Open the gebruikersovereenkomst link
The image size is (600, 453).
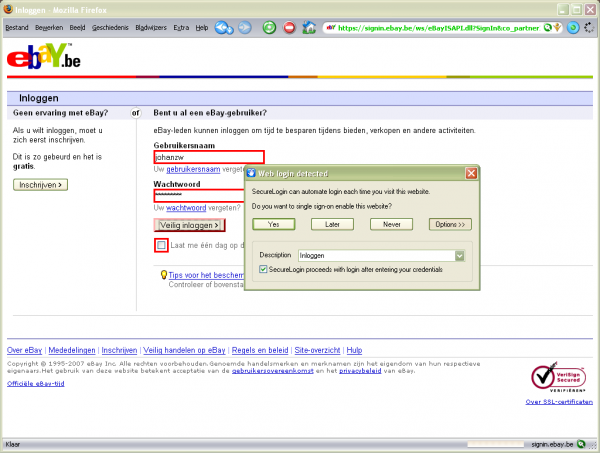pos(272,371)
